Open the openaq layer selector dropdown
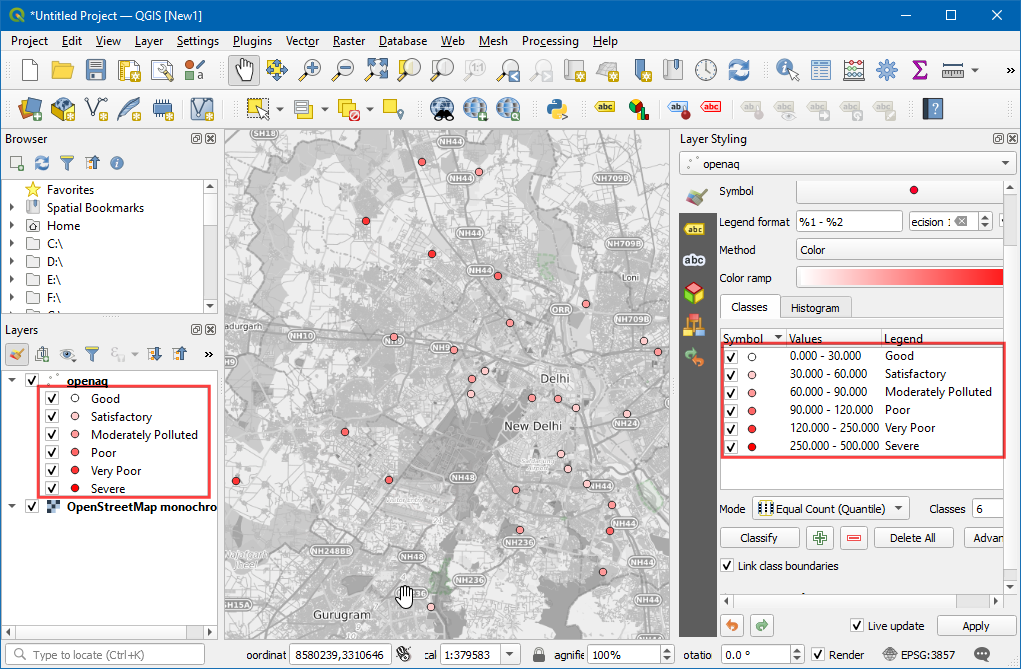This screenshot has width=1021, height=669. pos(1006,163)
